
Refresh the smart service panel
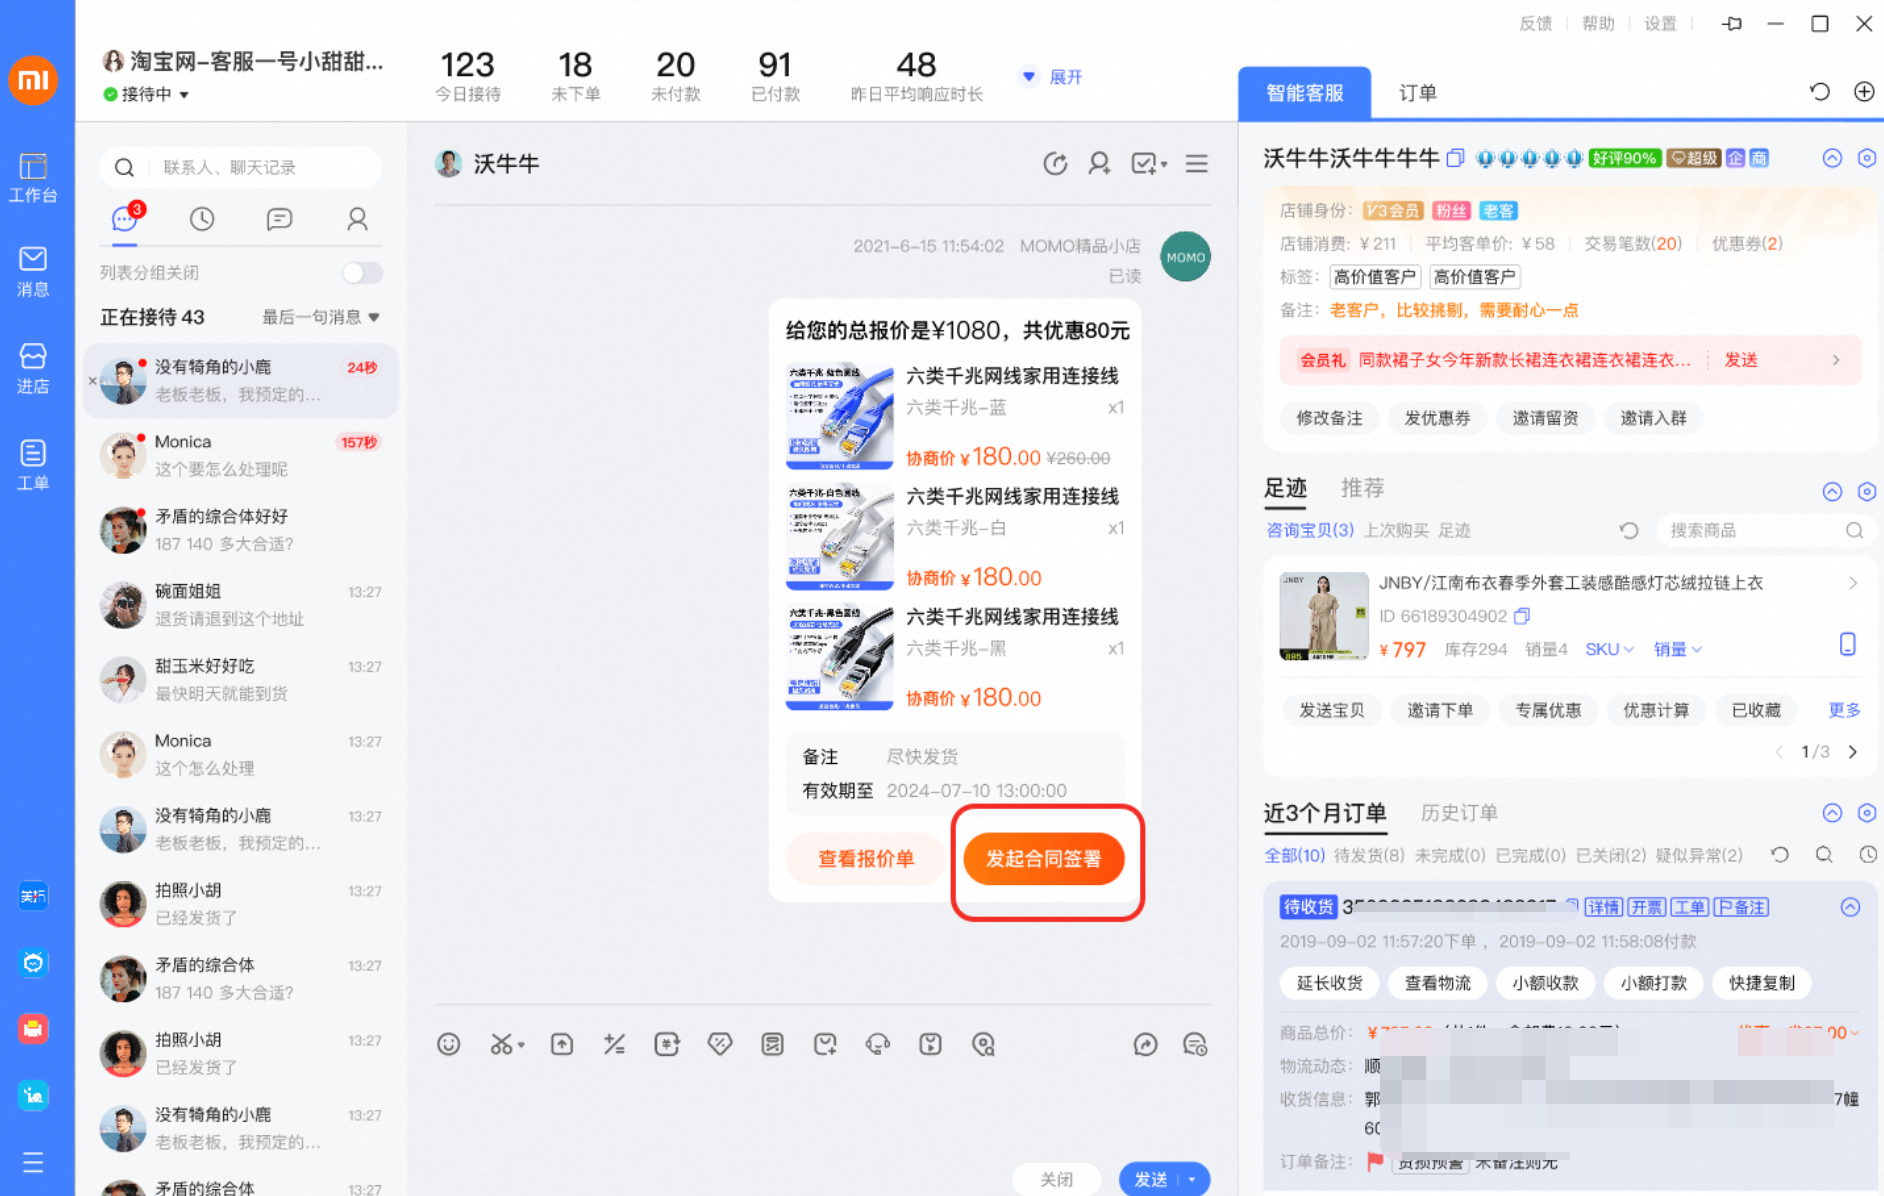(x=1820, y=92)
